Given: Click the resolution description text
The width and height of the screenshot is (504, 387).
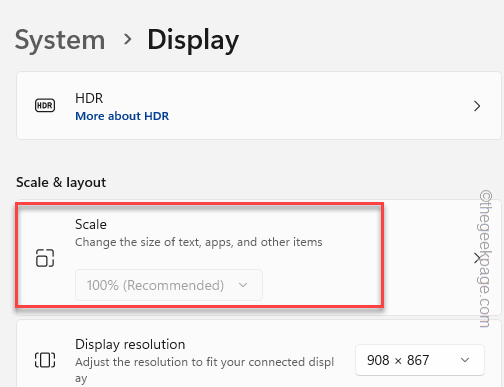Looking at the screenshot, I should click(x=204, y=370).
